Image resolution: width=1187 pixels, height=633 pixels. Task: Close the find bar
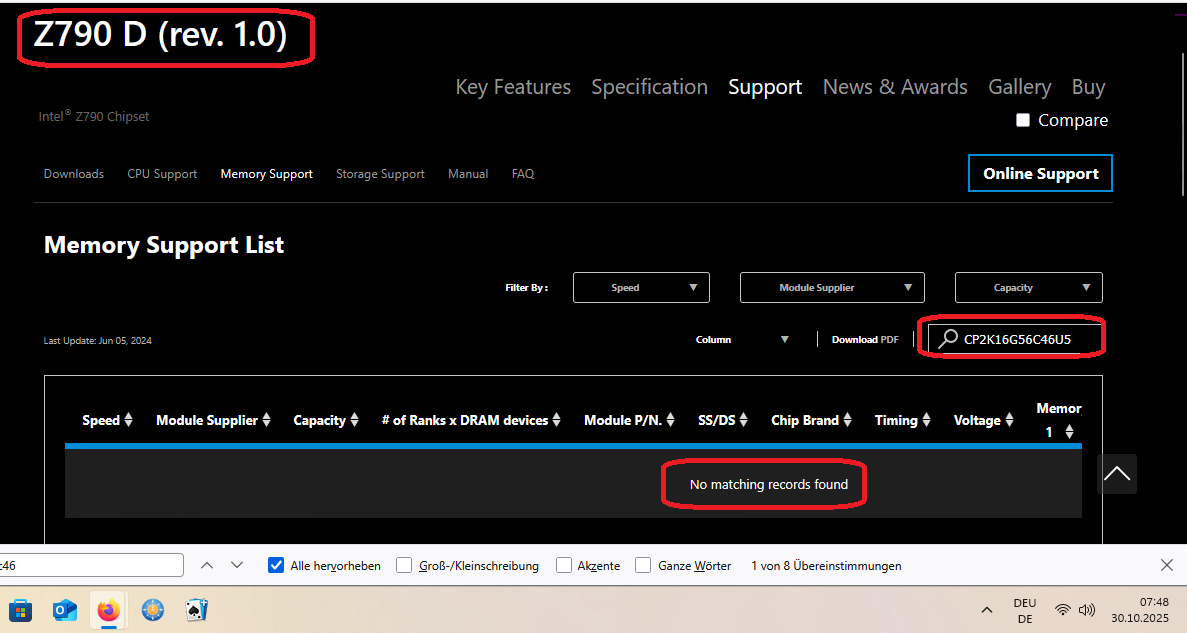[x=1167, y=566]
